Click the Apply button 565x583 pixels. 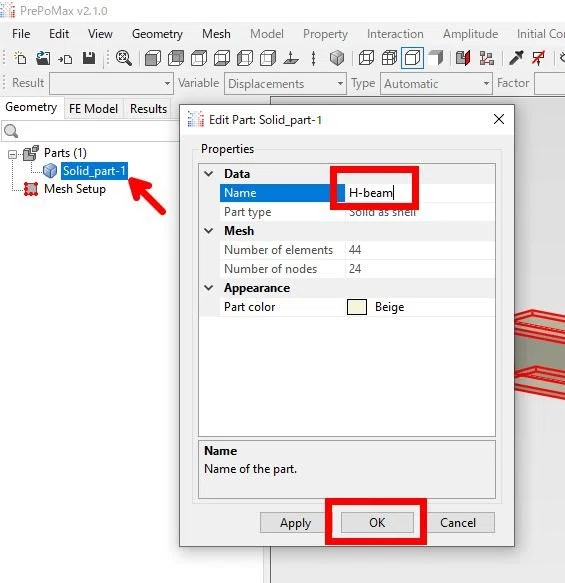pyautogui.click(x=295, y=522)
